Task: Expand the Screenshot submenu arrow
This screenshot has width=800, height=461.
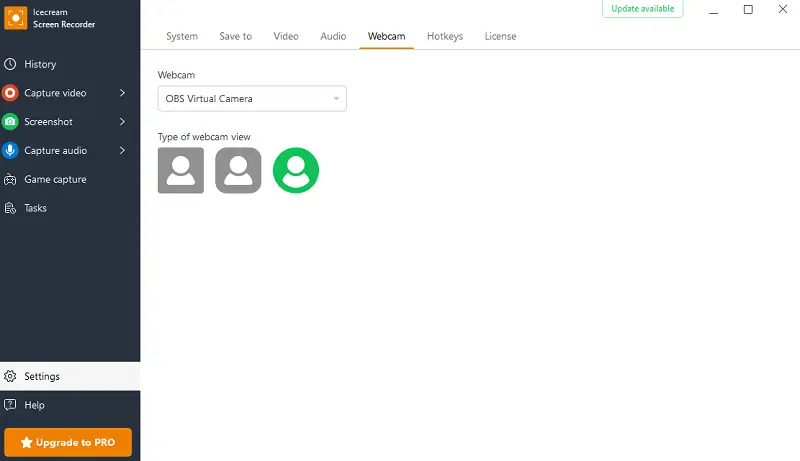Action: coord(122,122)
